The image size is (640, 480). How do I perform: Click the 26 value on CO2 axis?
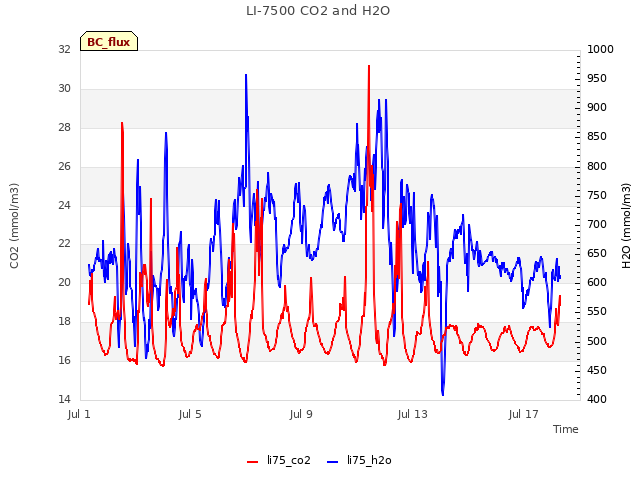(x=64, y=166)
